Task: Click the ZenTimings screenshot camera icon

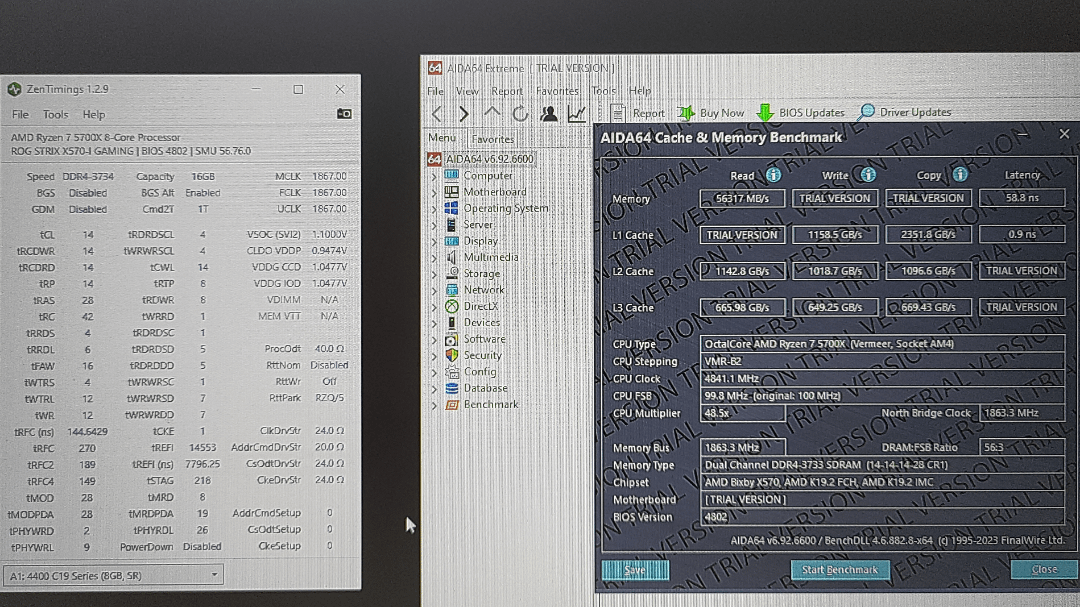Action: pyautogui.click(x=344, y=114)
